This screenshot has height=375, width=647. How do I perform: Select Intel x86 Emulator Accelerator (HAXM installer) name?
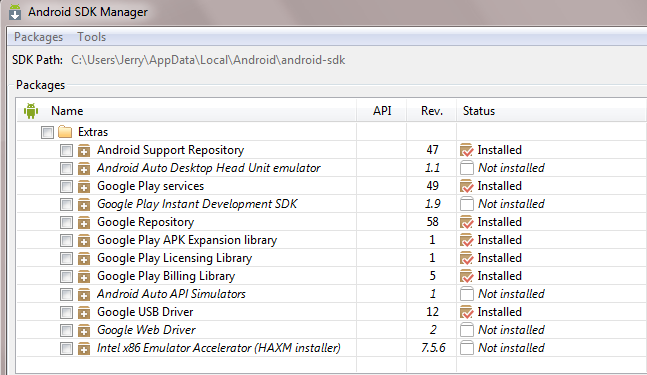[x=219, y=348]
